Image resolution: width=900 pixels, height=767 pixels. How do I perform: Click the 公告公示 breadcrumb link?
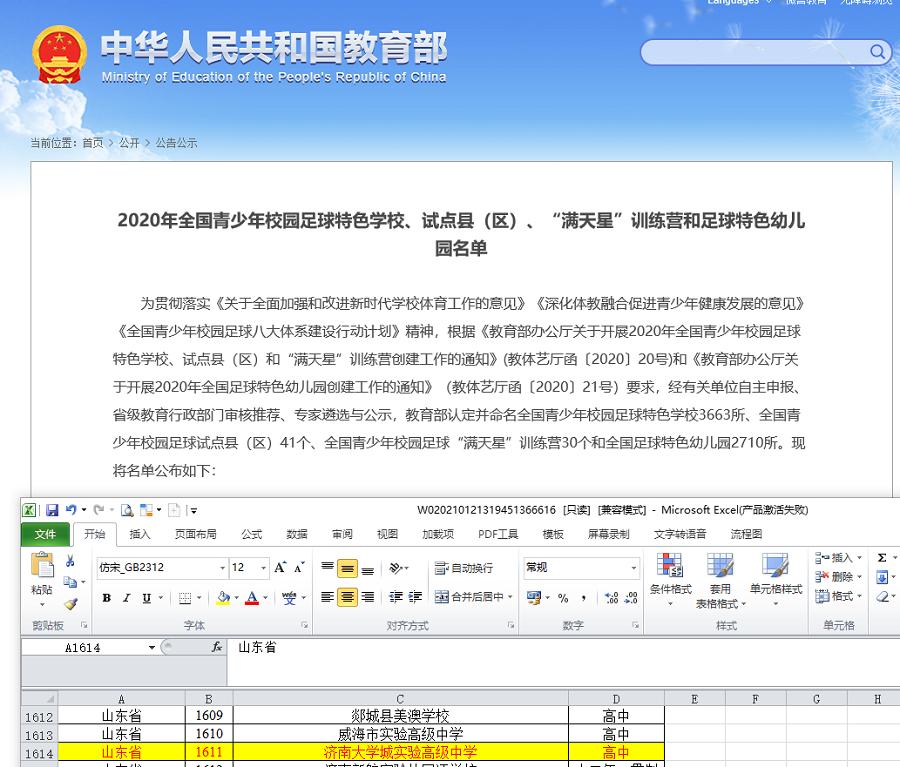[x=178, y=143]
